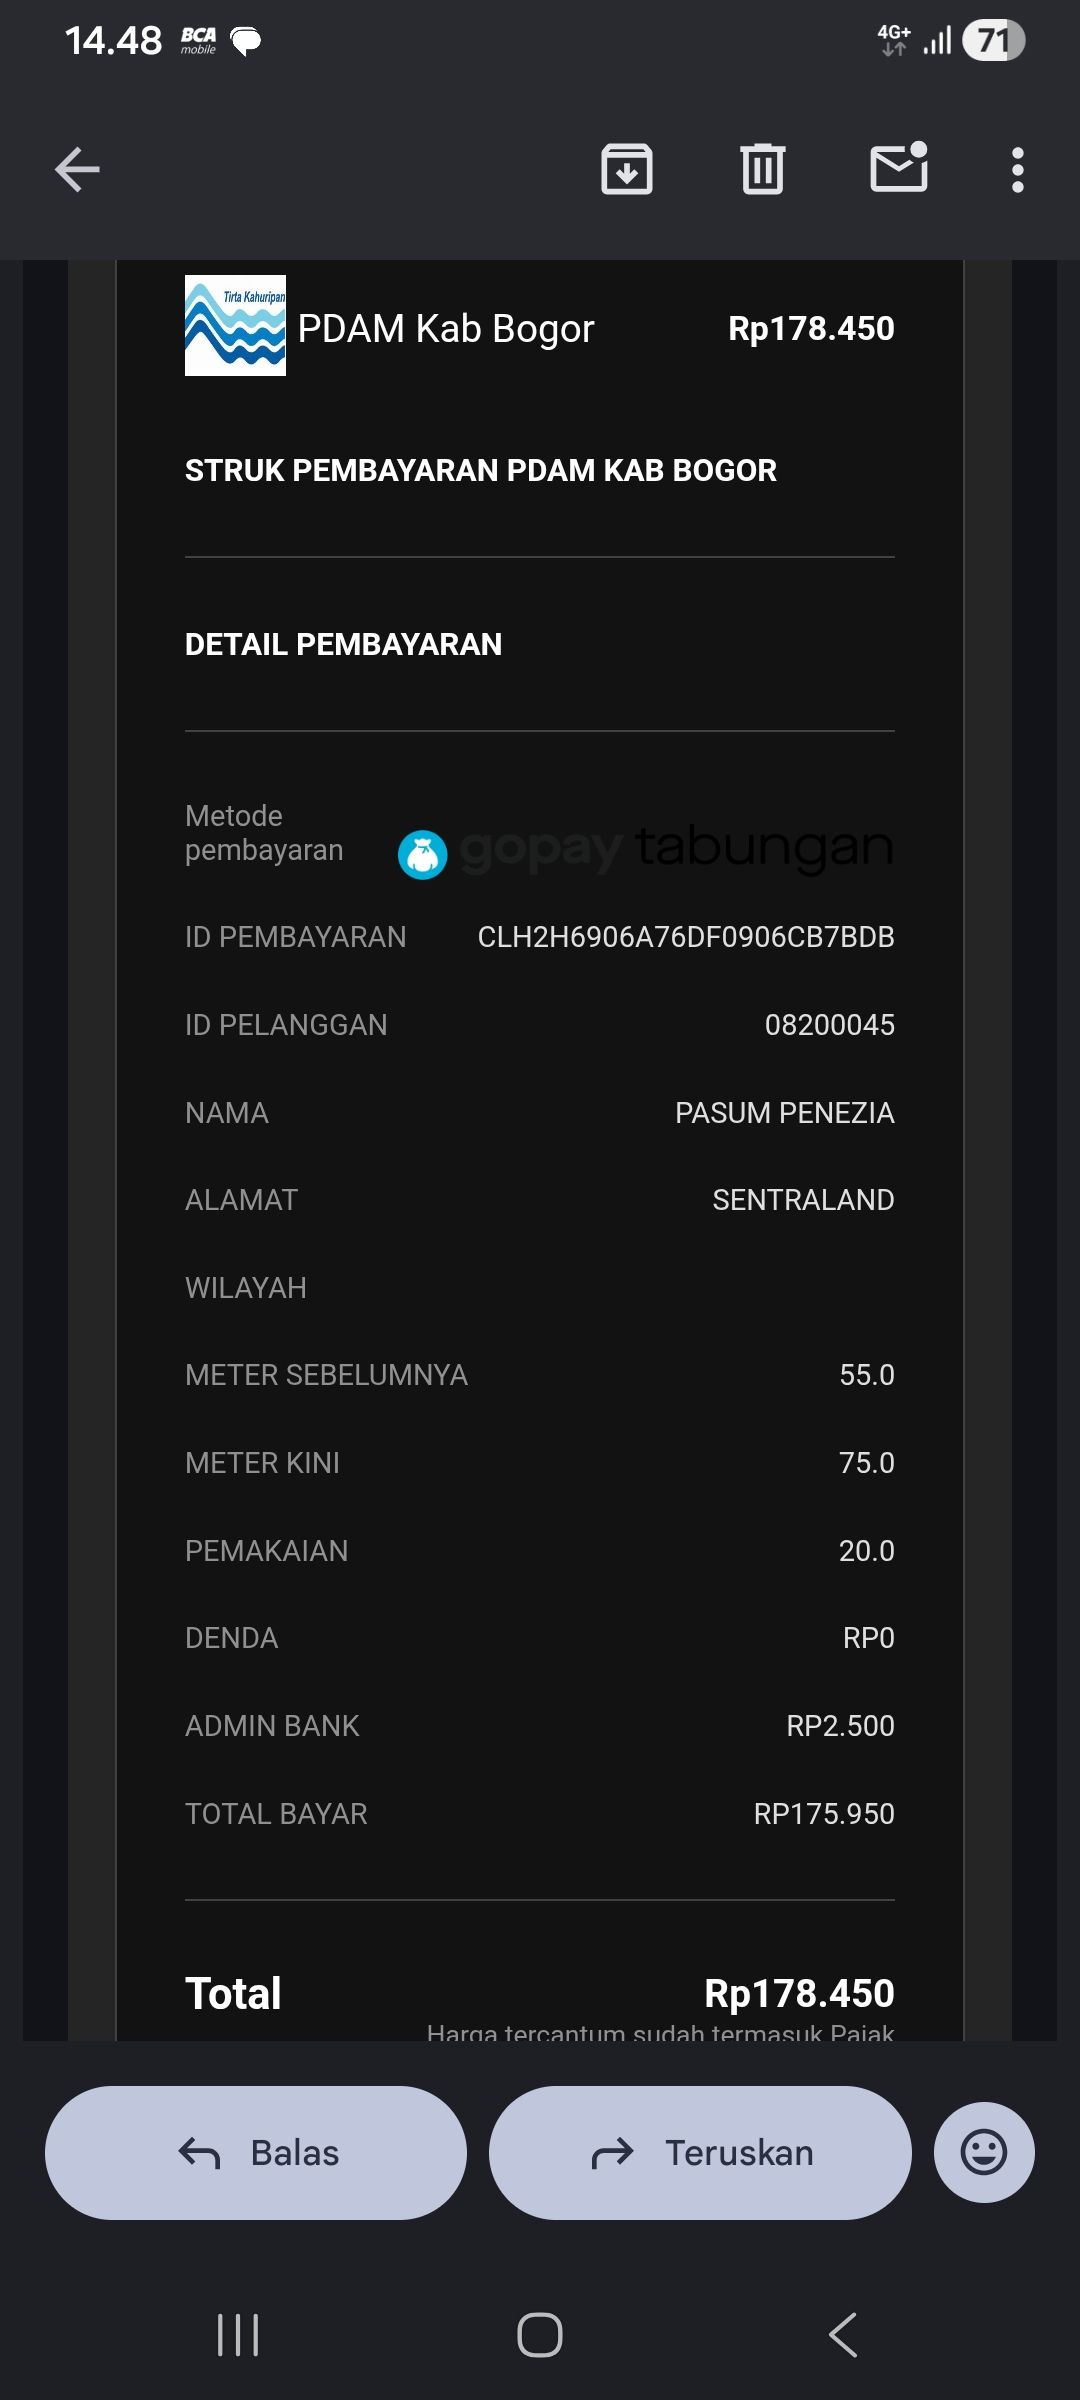This screenshot has height=2400, width=1080.
Task: Tap the GoPay Tabungan icon
Action: click(x=422, y=855)
